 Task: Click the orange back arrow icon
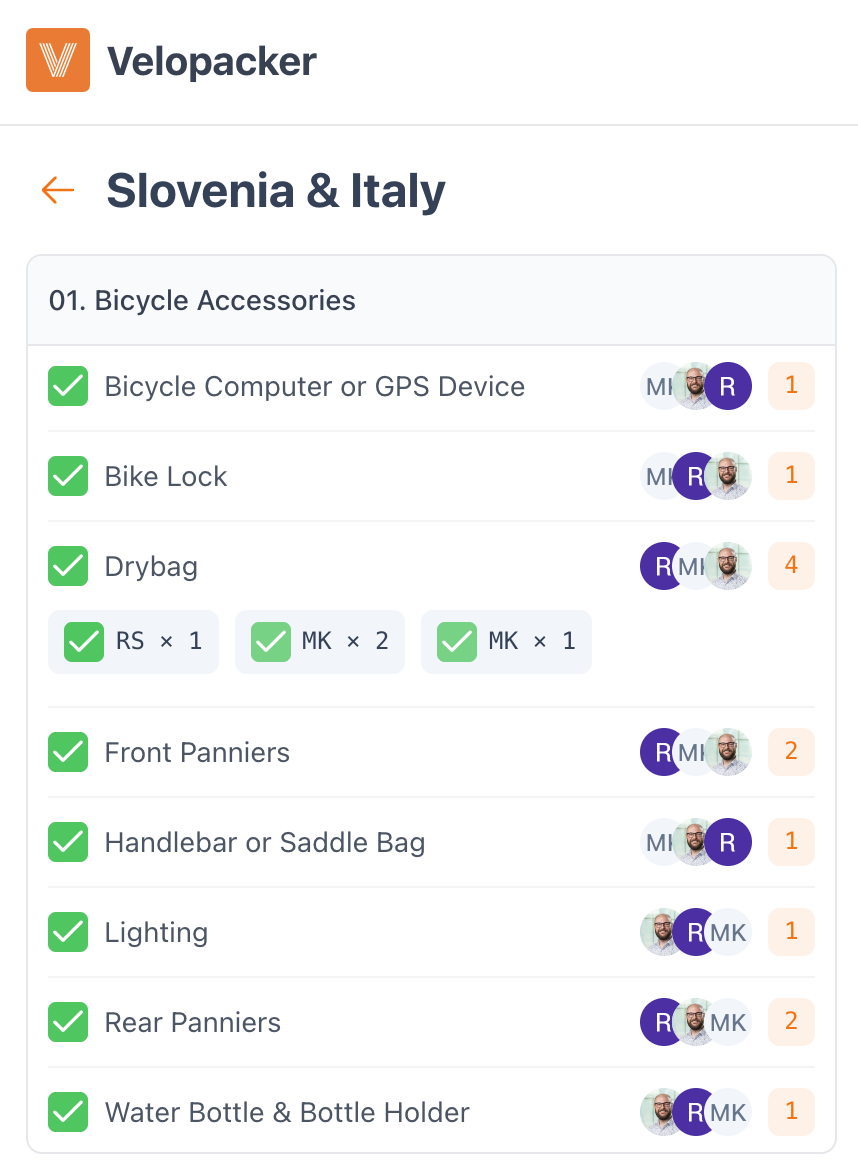coord(56,190)
